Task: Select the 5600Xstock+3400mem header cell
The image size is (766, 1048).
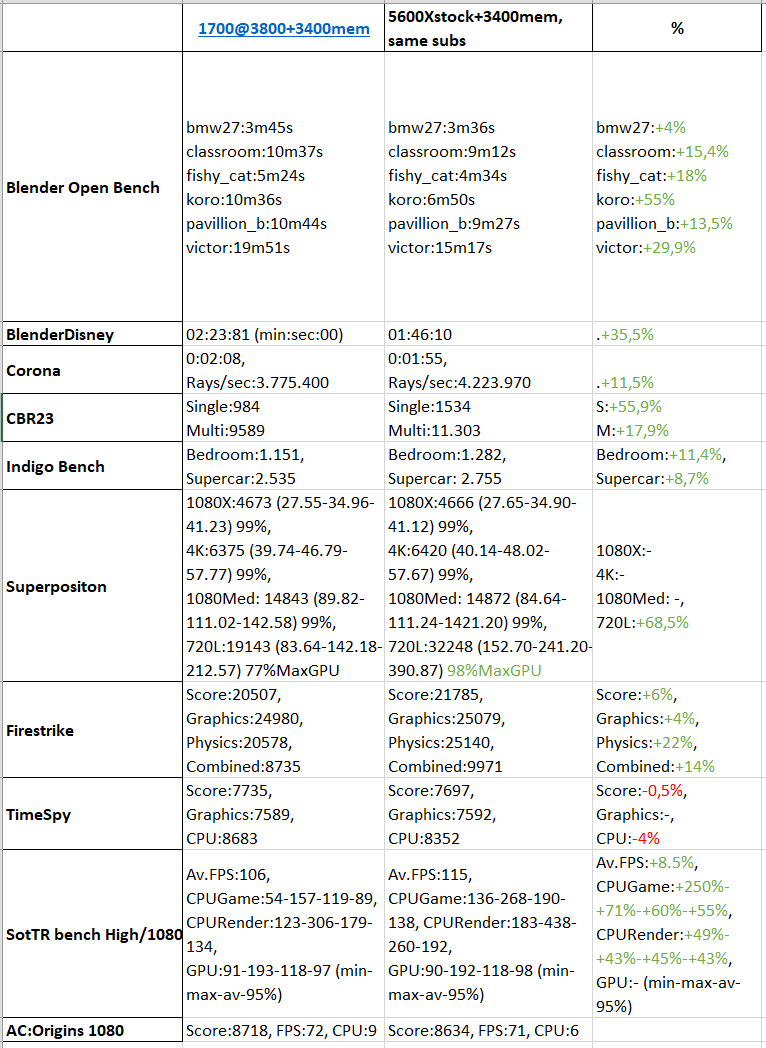Action: click(488, 28)
